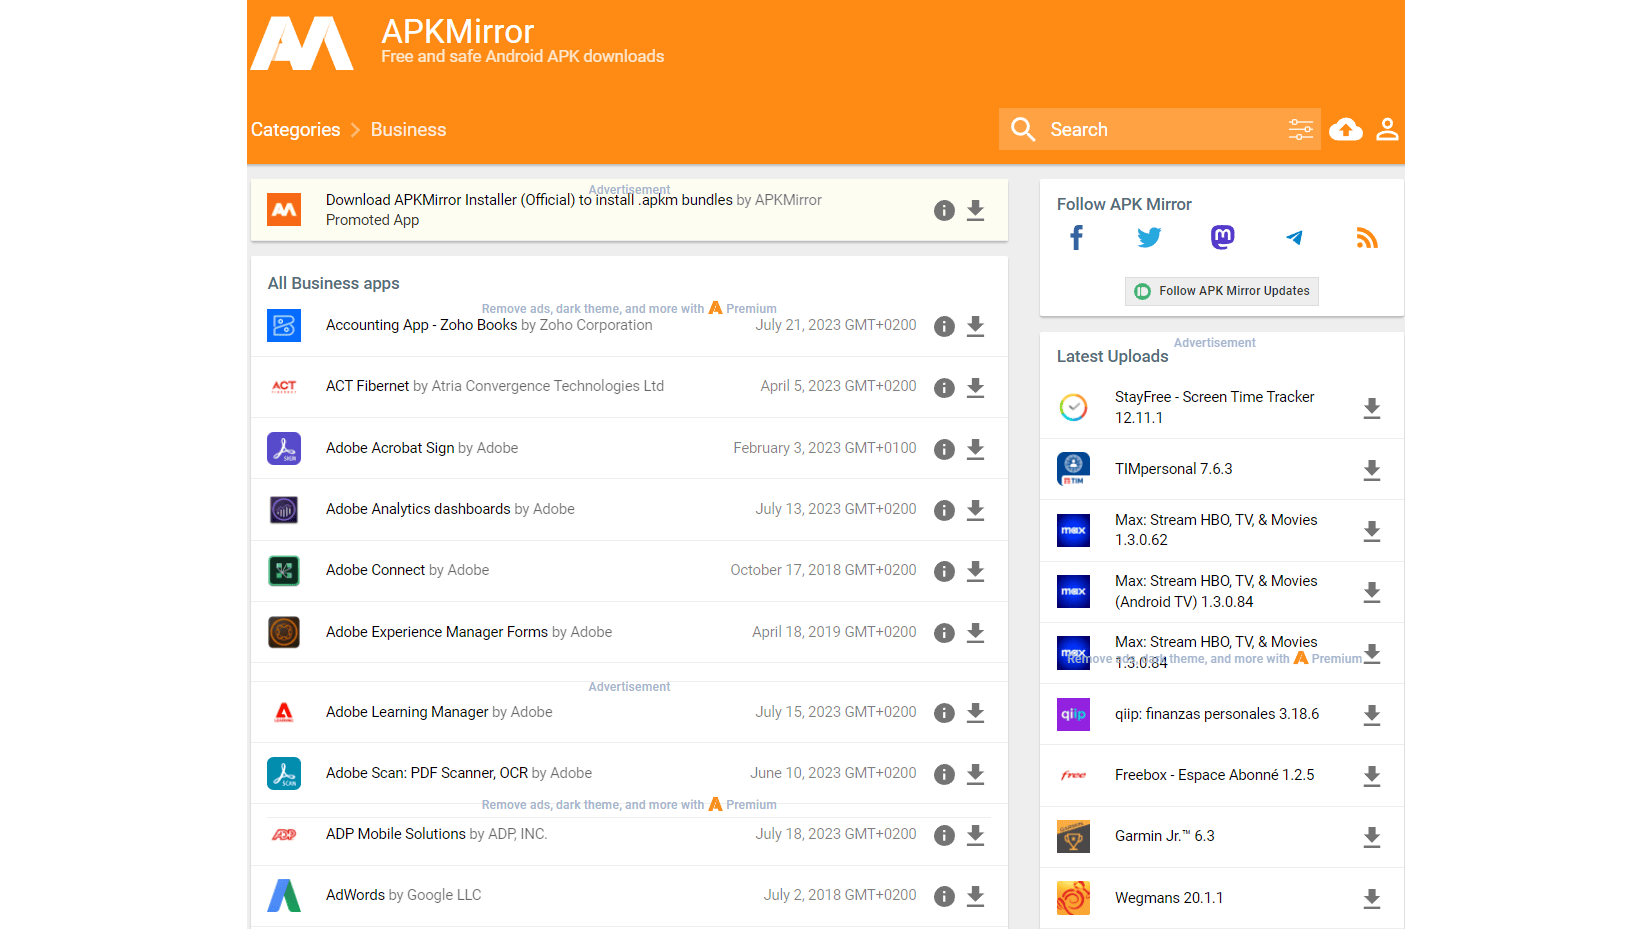Show info for AdWords
Viewport: 1652px width, 929px height.
944,896
